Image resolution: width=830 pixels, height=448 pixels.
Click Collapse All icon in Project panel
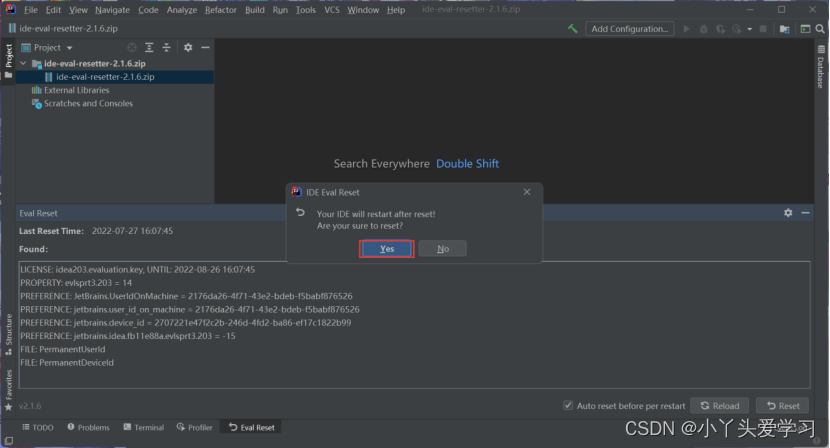pyautogui.click(x=166, y=48)
